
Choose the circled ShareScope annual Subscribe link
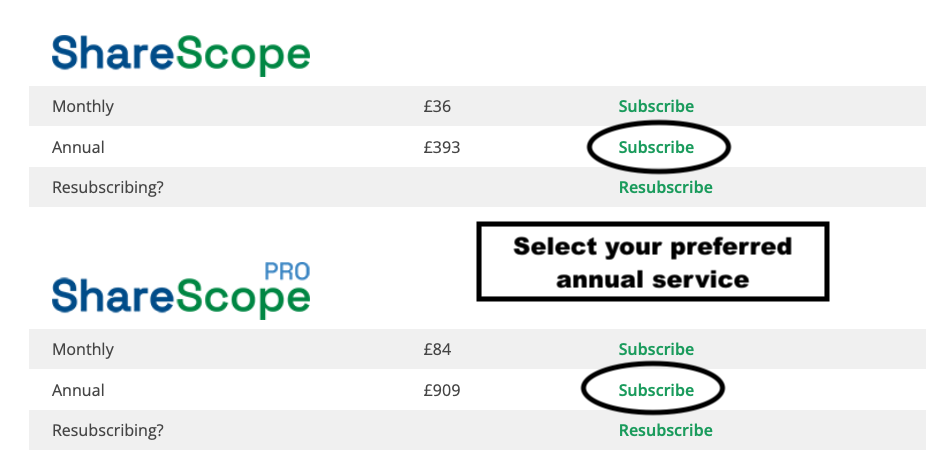click(656, 147)
